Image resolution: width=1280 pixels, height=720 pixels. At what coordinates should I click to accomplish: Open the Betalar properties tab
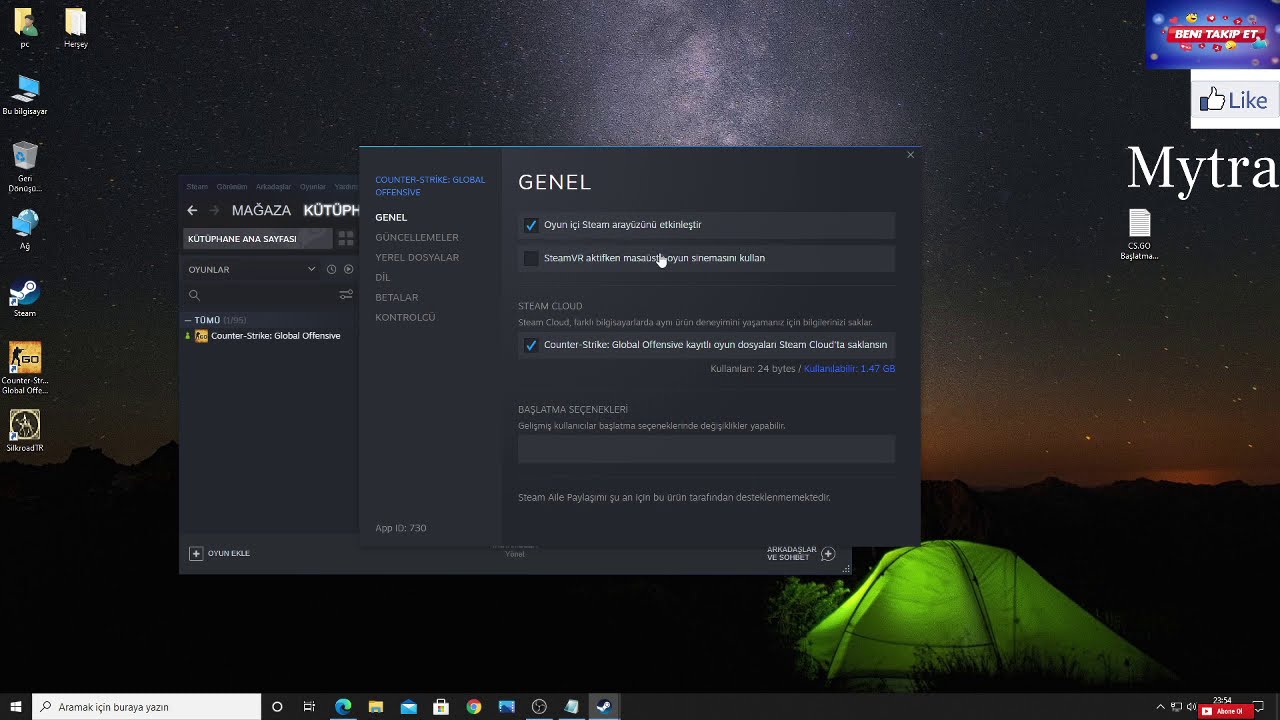(397, 297)
